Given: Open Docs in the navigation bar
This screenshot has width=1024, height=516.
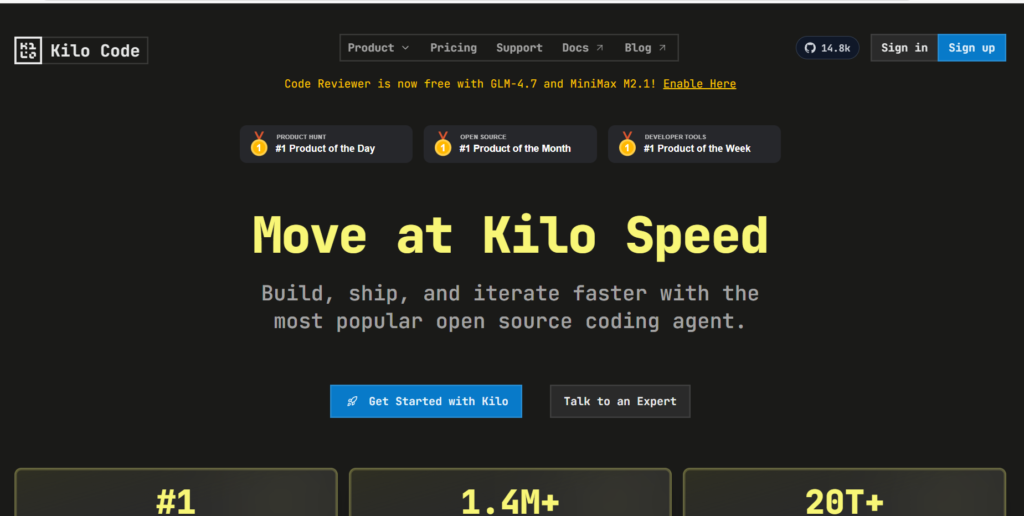Looking at the screenshot, I should coord(583,48).
